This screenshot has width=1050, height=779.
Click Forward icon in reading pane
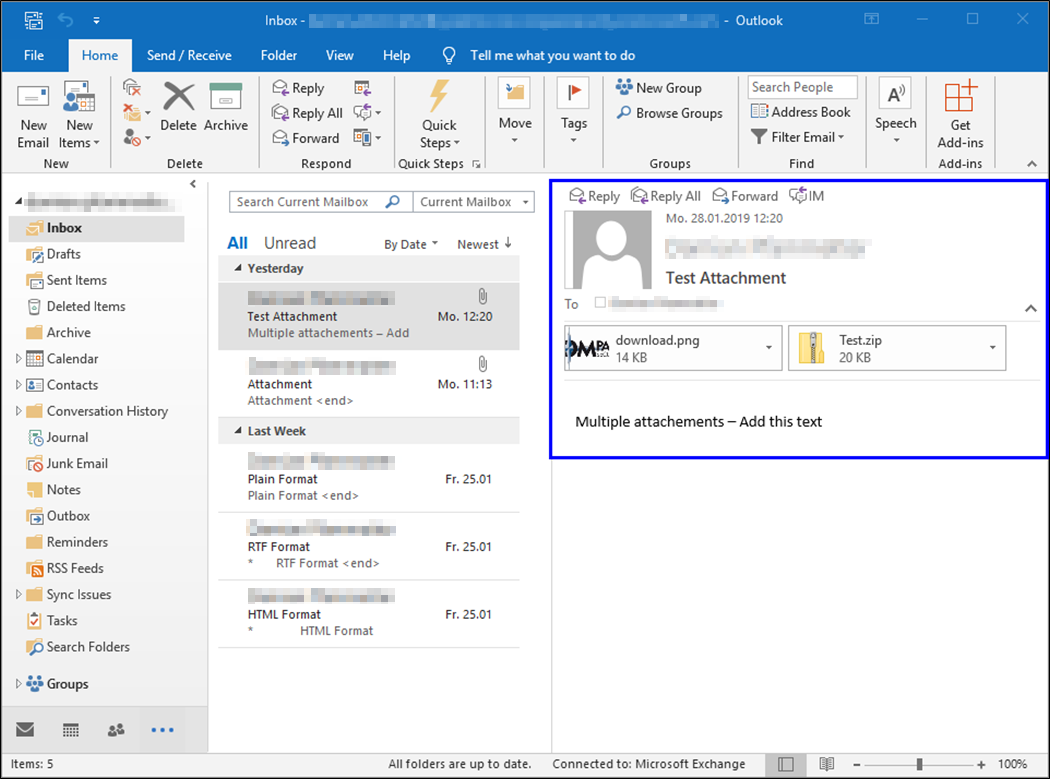pos(745,196)
